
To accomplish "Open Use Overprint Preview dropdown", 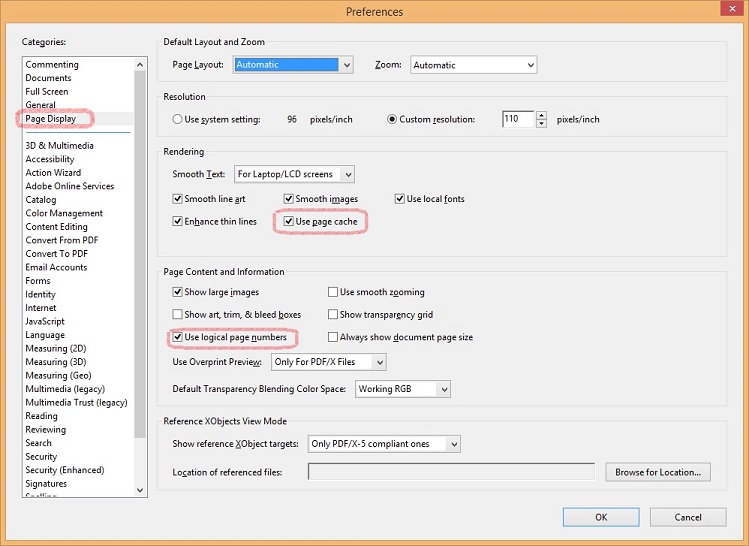I will pyautogui.click(x=328, y=362).
